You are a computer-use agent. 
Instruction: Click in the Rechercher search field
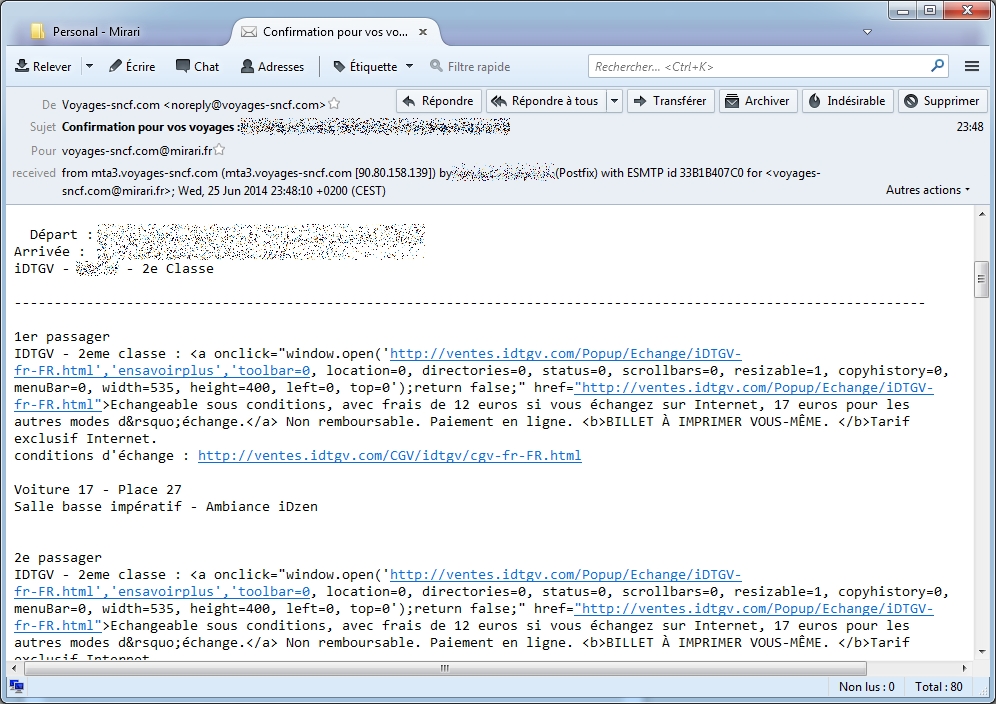(x=760, y=67)
